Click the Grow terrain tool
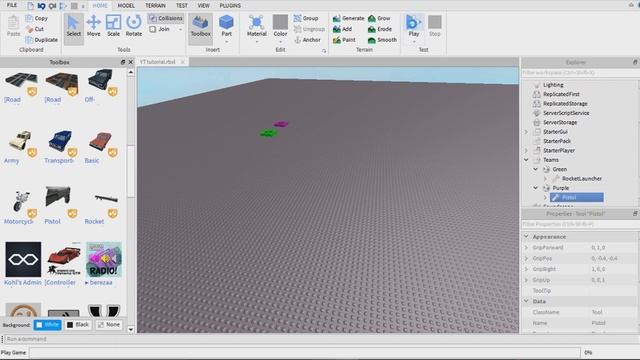This screenshot has width=640, height=360. point(379,18)
